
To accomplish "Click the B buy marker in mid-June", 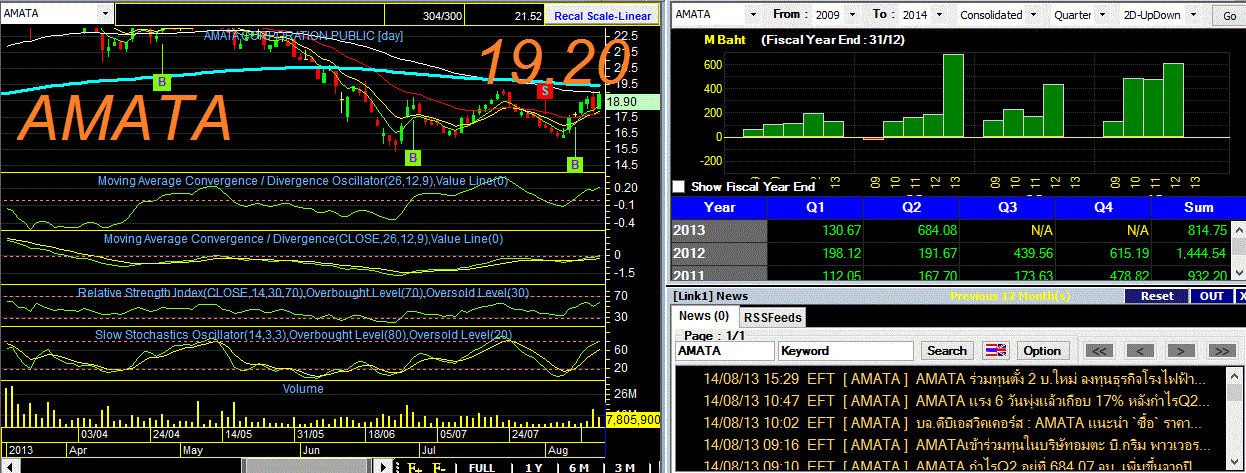I will 413,157.
